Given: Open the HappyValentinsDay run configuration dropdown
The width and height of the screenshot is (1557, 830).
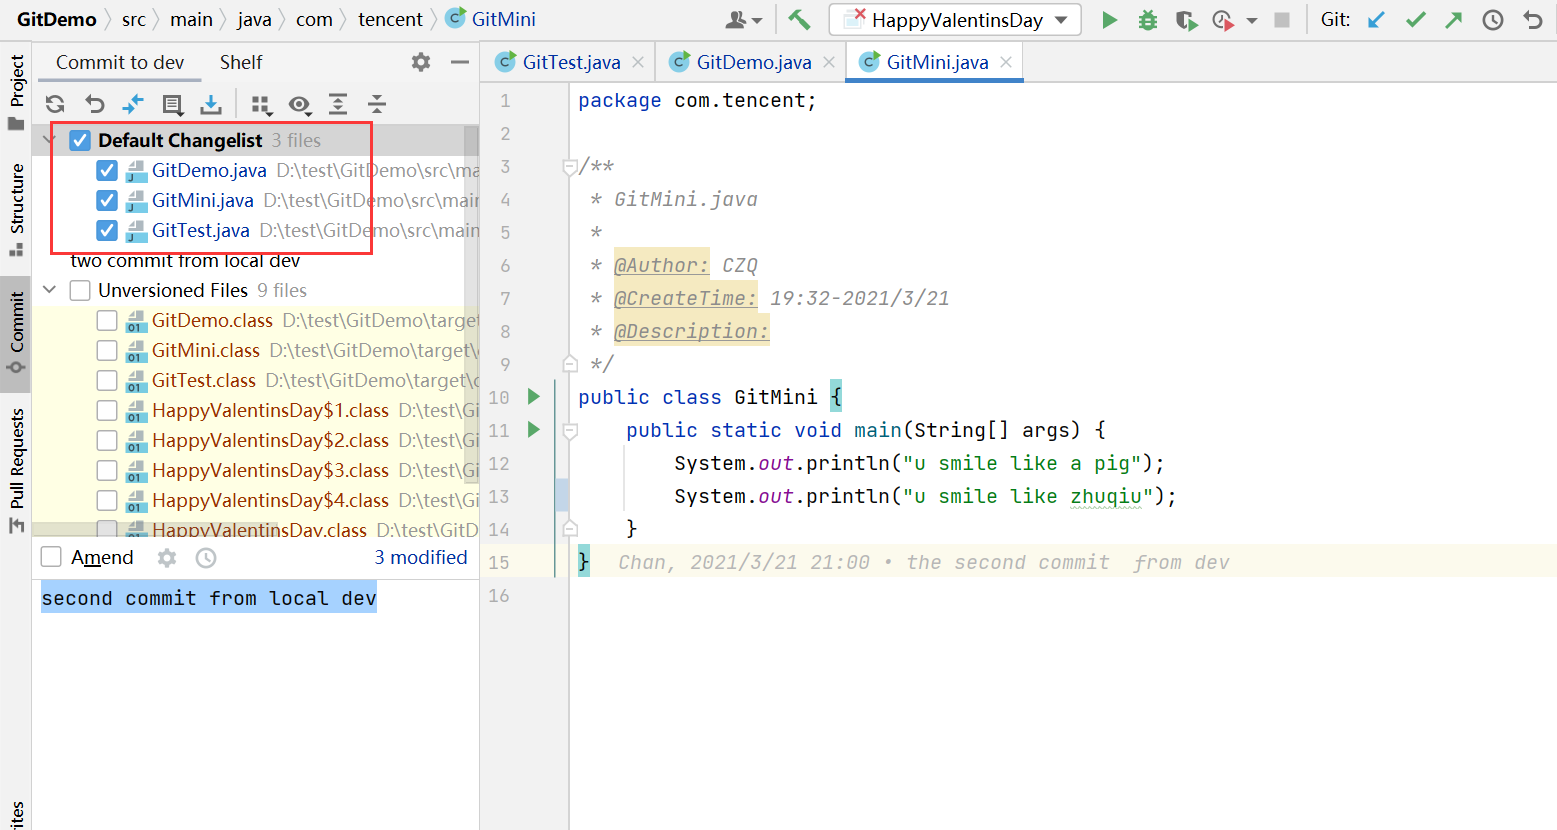Looking at the screenshot, I should (955, 20).
